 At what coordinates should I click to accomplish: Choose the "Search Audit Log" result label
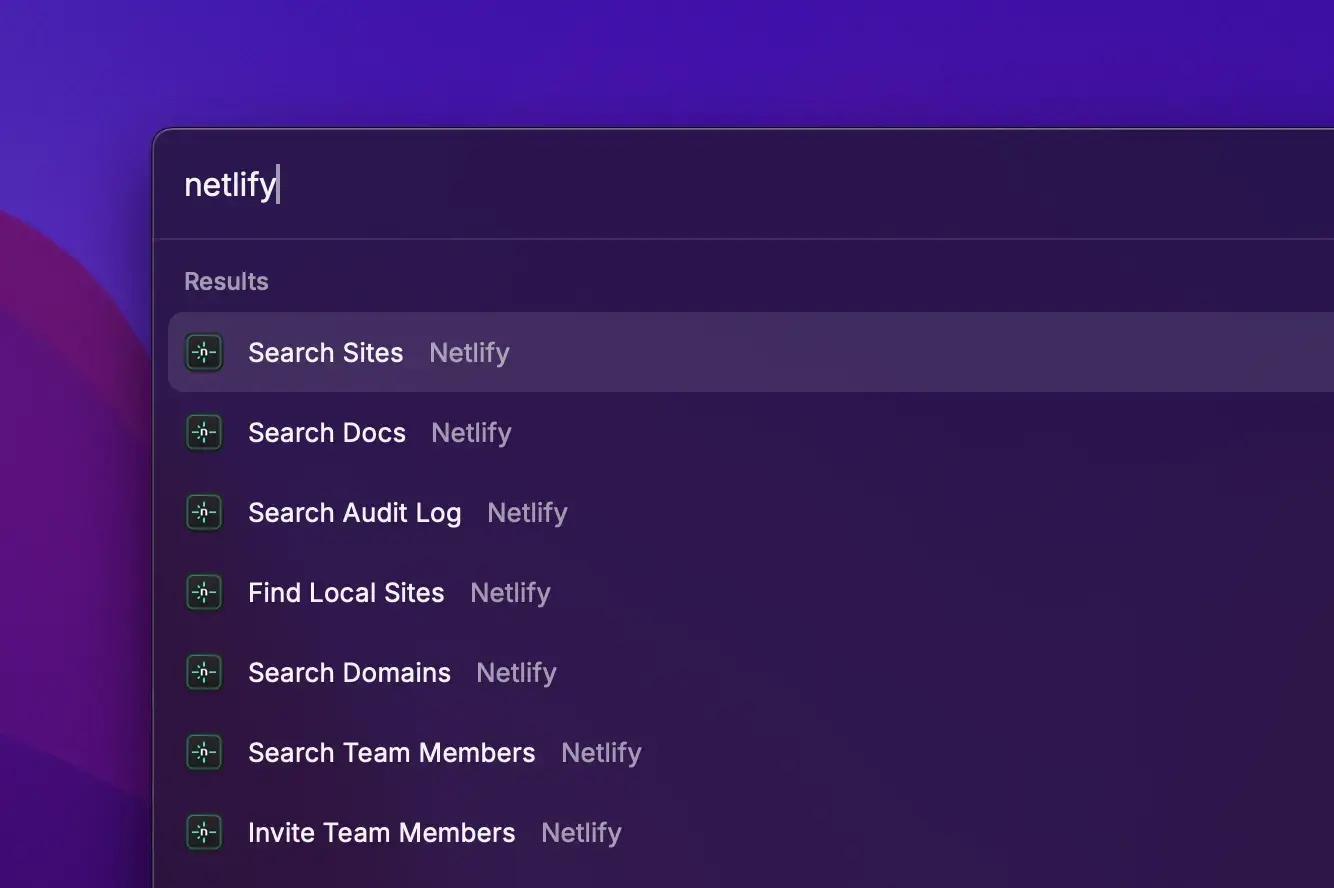click(355, 513)
